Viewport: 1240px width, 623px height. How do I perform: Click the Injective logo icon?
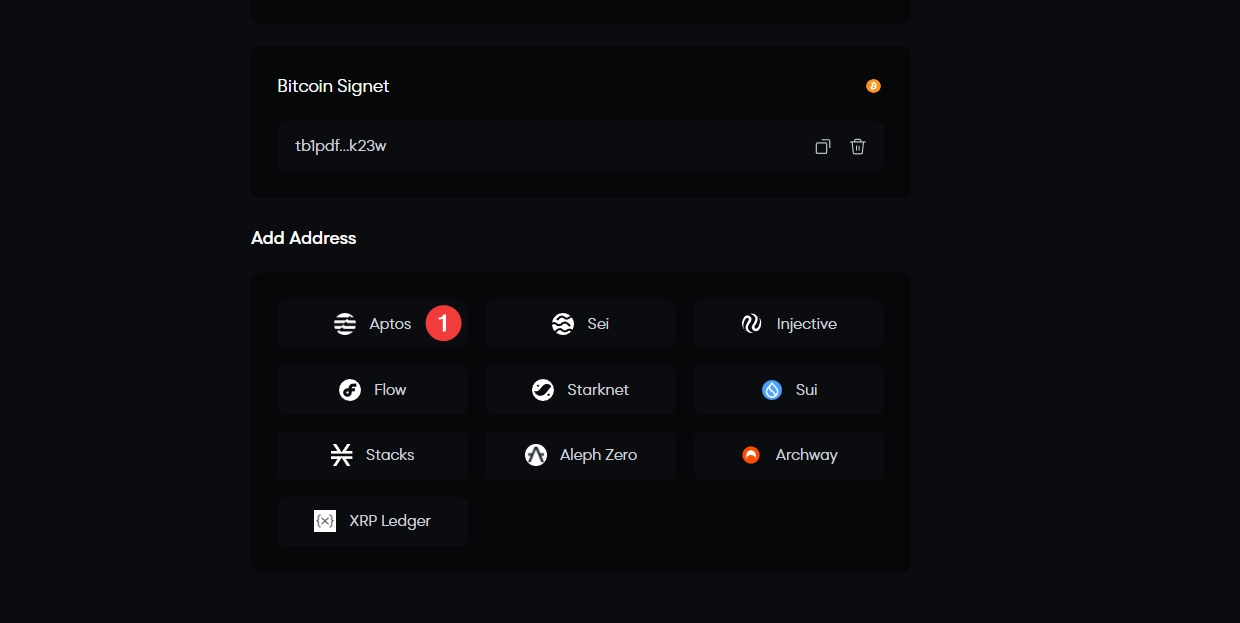(752, 324)
